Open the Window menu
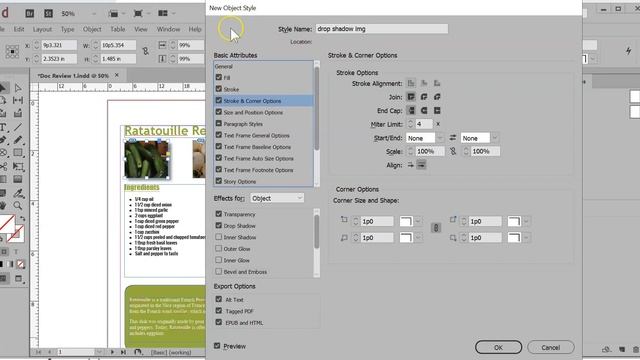640x360 pixels. [x=168, y=29]
